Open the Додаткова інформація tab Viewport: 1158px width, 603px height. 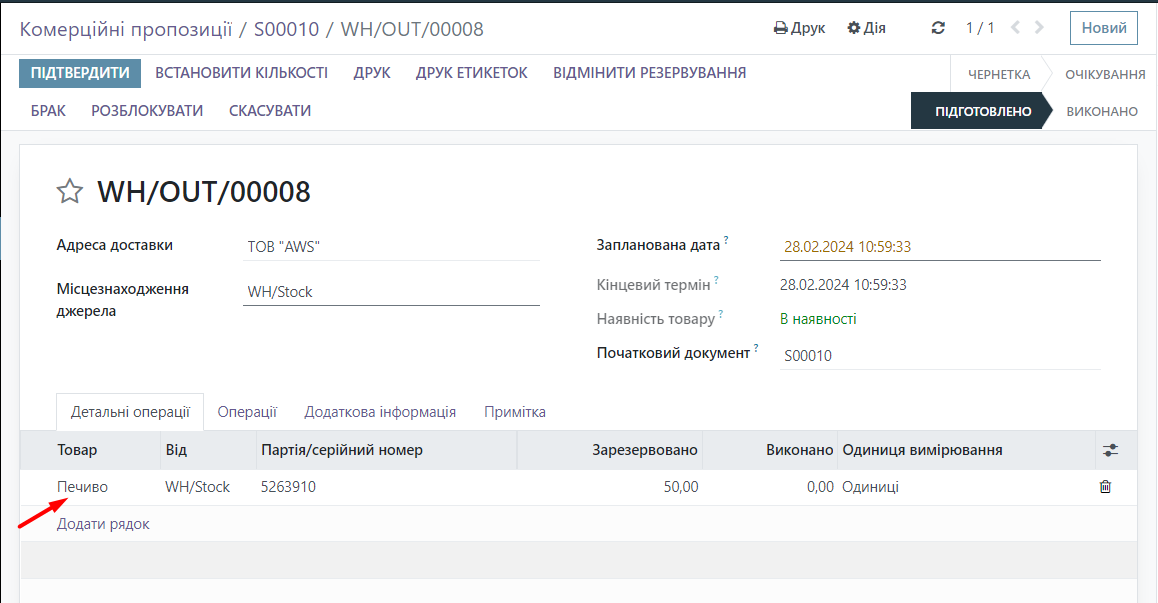tap(380, 412)
